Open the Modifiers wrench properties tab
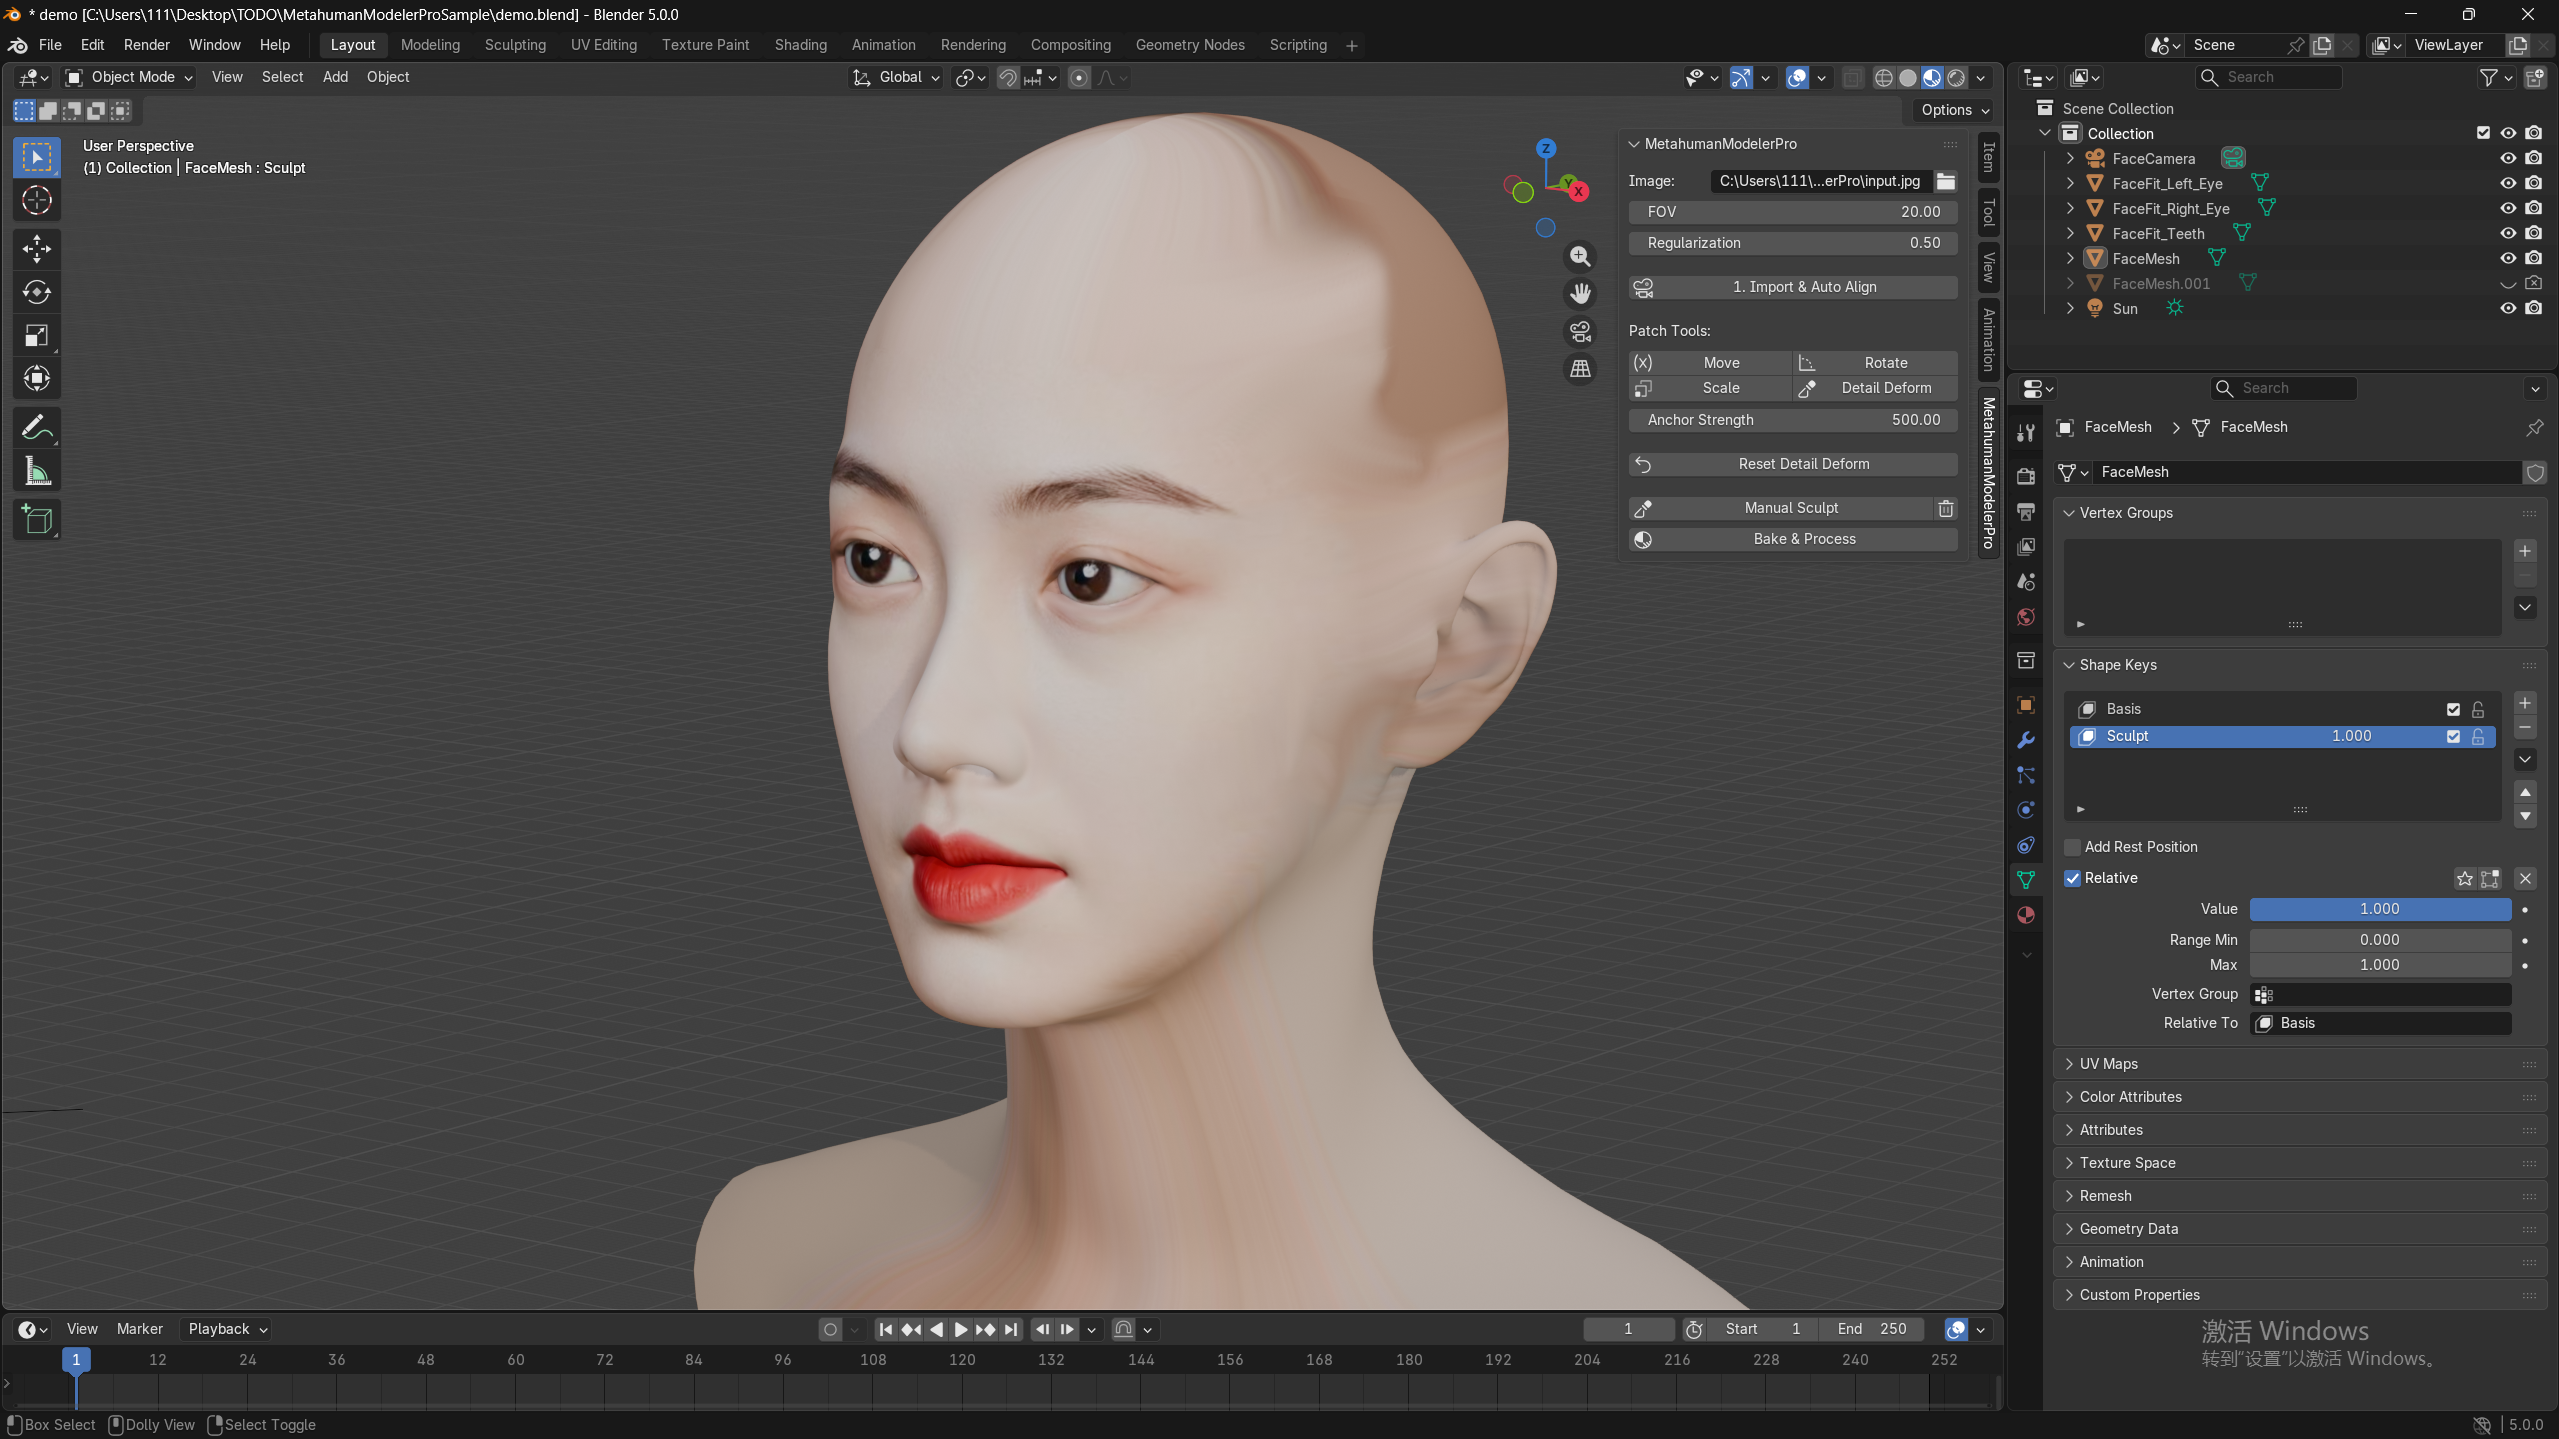The image size is (2559, 1439). (x=2026, y=740)
